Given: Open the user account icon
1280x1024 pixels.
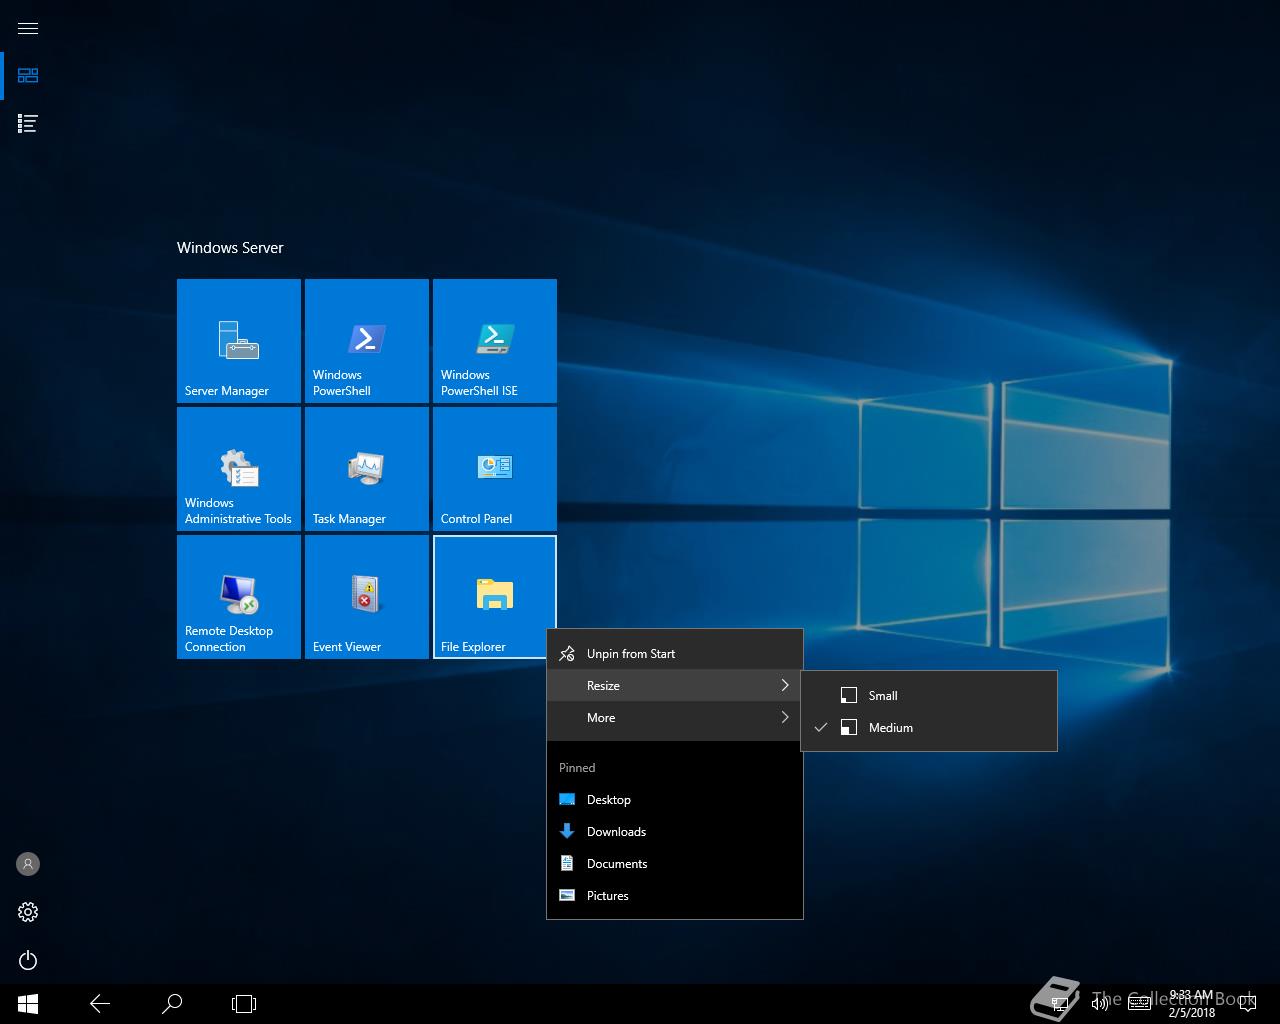Looking at the screenshot, I should coord(28,864).
